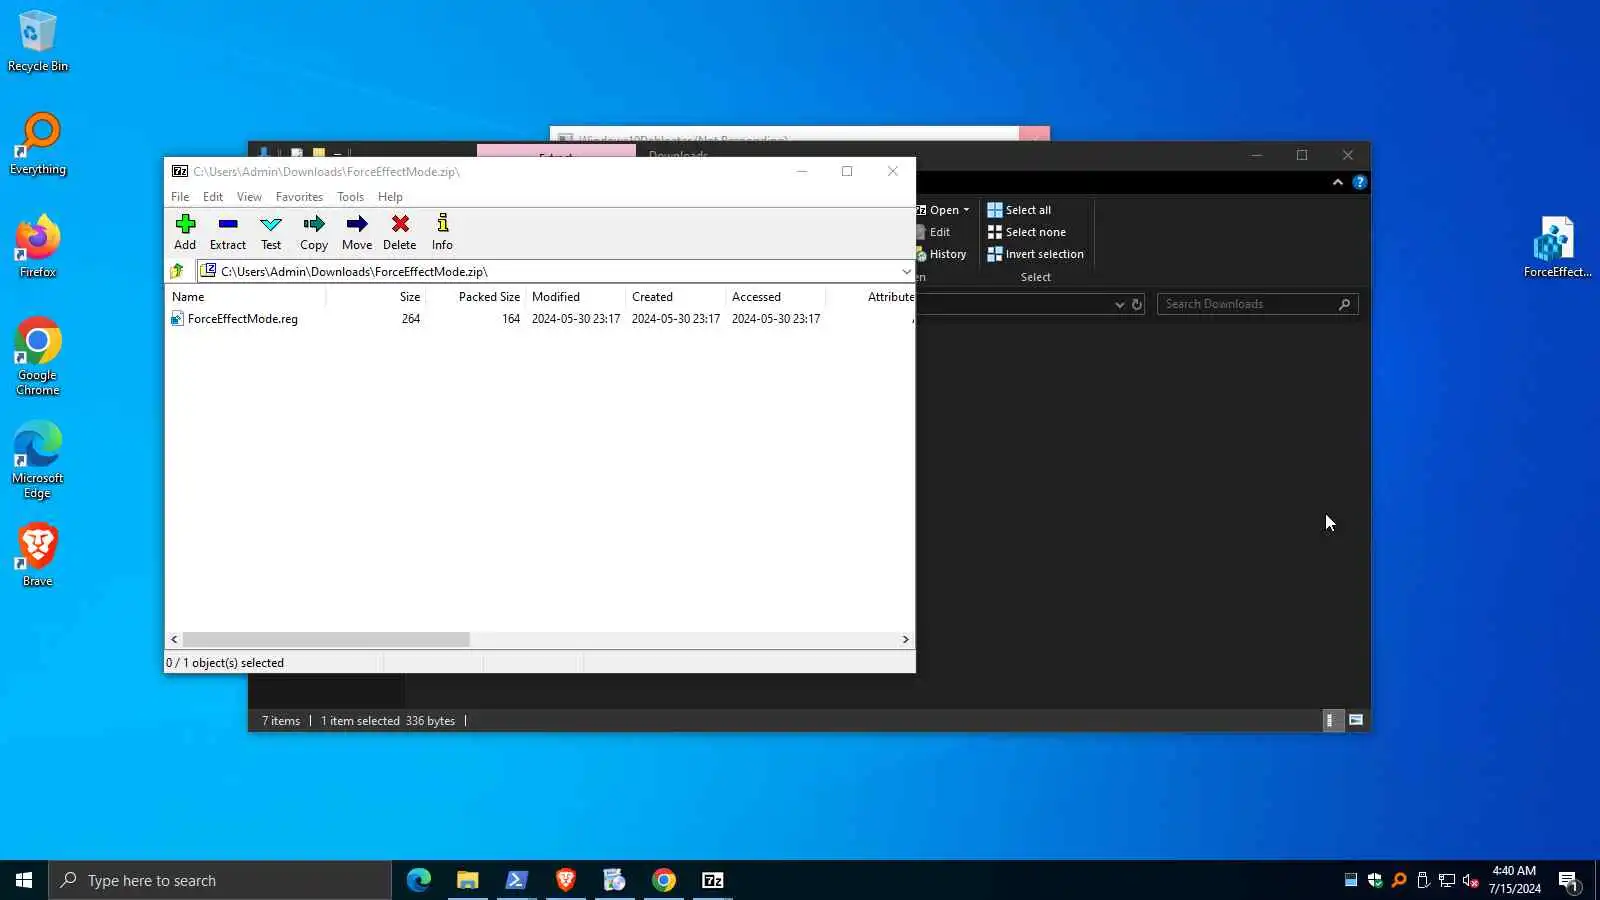Viewport: 1600px width, 900px height.
Task: Click the horizontal scrollbar thumb in 7-Zip
Action: pyautogui.click(x=326, y=639)
